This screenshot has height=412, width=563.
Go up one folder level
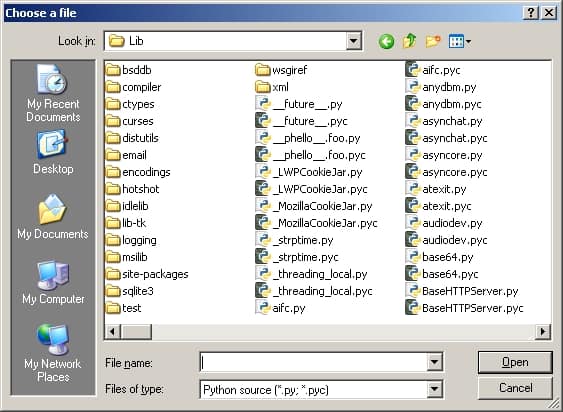pos(410,41)
